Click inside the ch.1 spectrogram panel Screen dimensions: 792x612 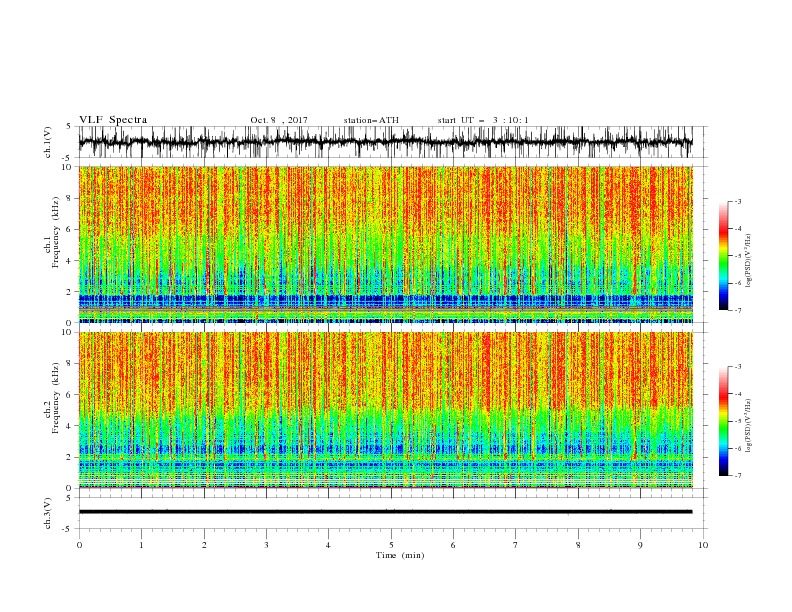coord(385,244)
